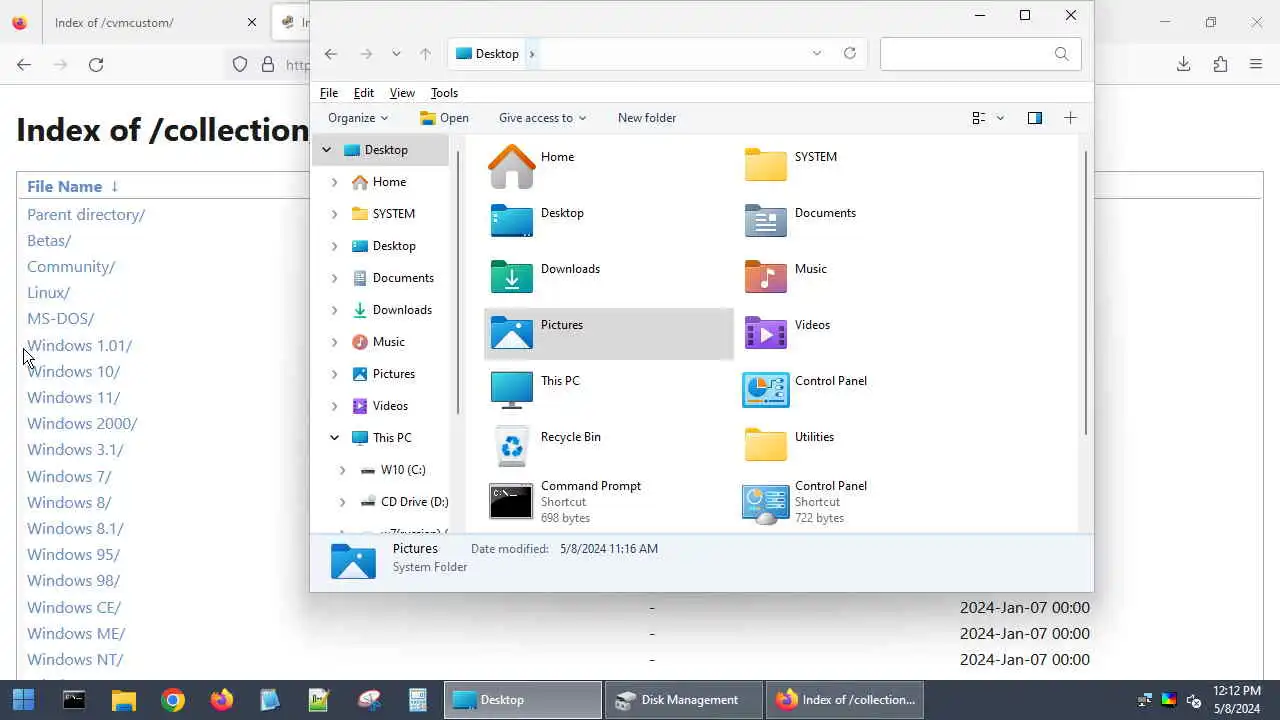Expand the Home node in navigation tree

click(334, 182)
